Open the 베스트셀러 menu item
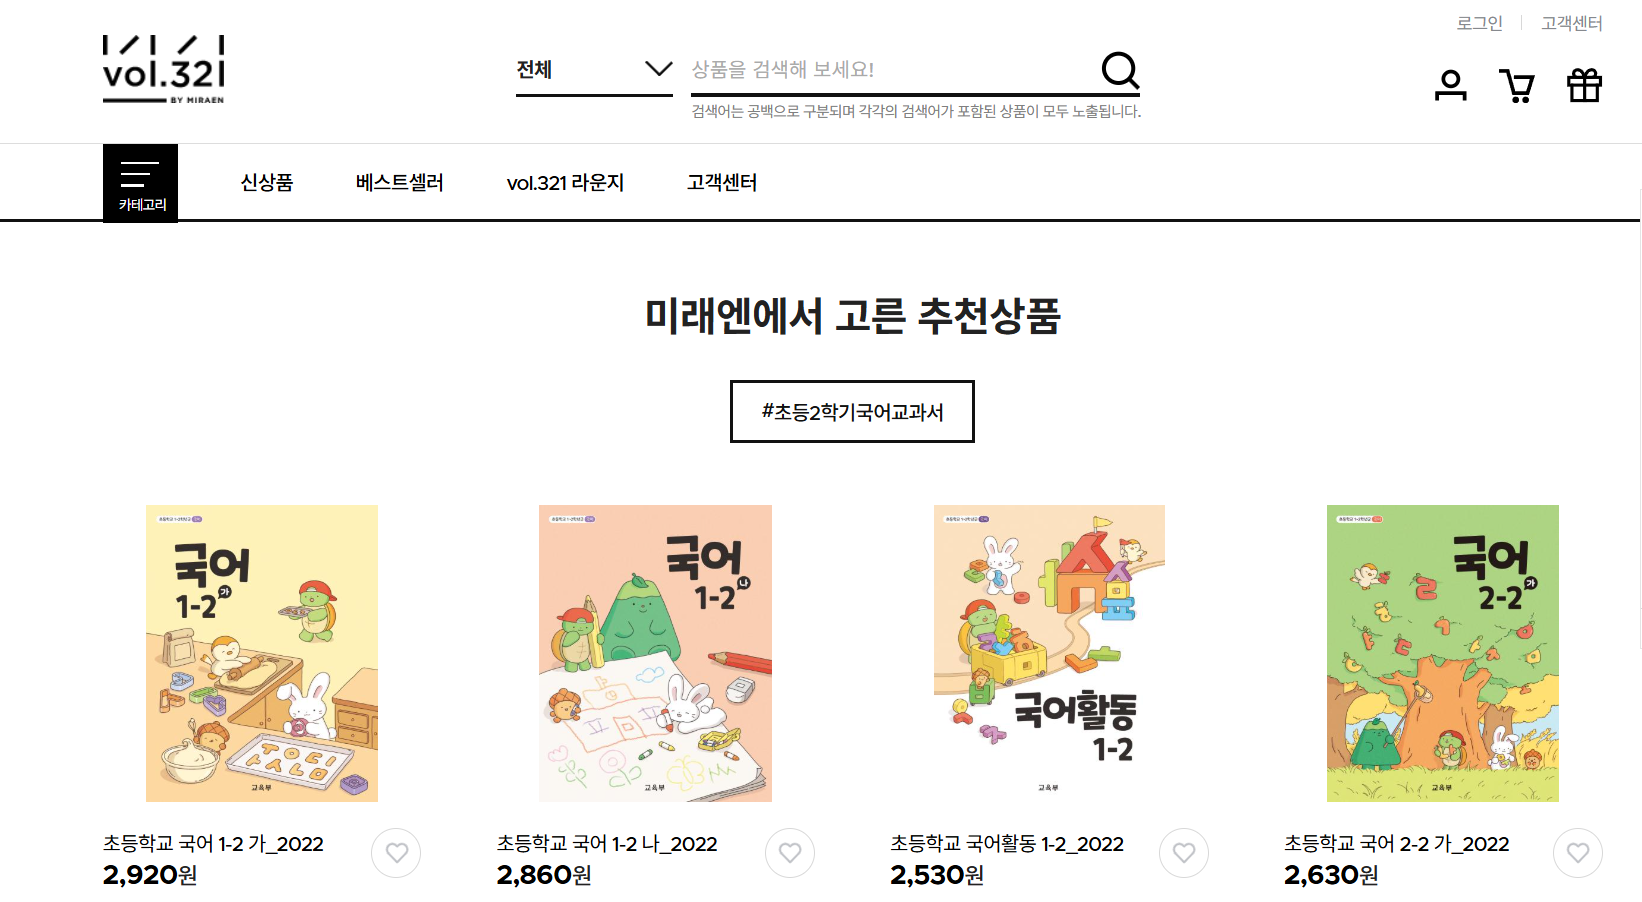Screen dimensions: 1642x902 (400, 183)
